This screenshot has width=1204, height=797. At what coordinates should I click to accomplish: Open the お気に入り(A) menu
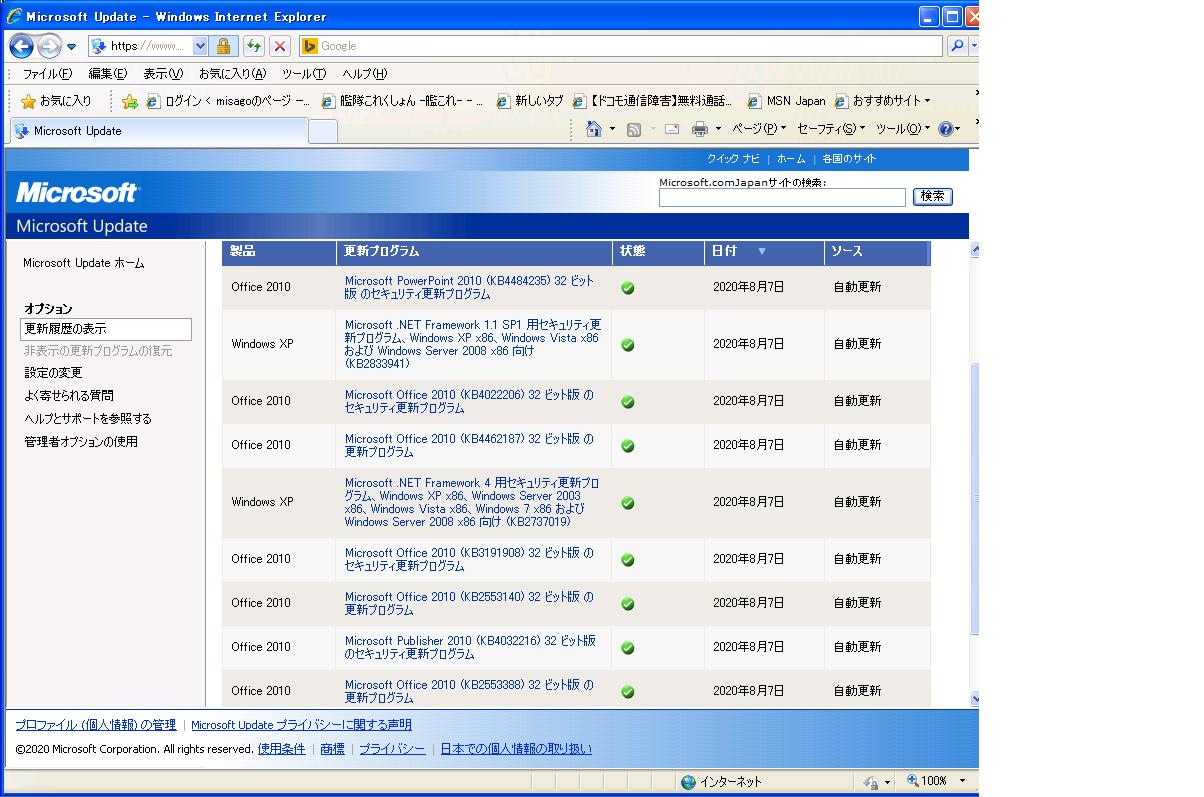232,74
